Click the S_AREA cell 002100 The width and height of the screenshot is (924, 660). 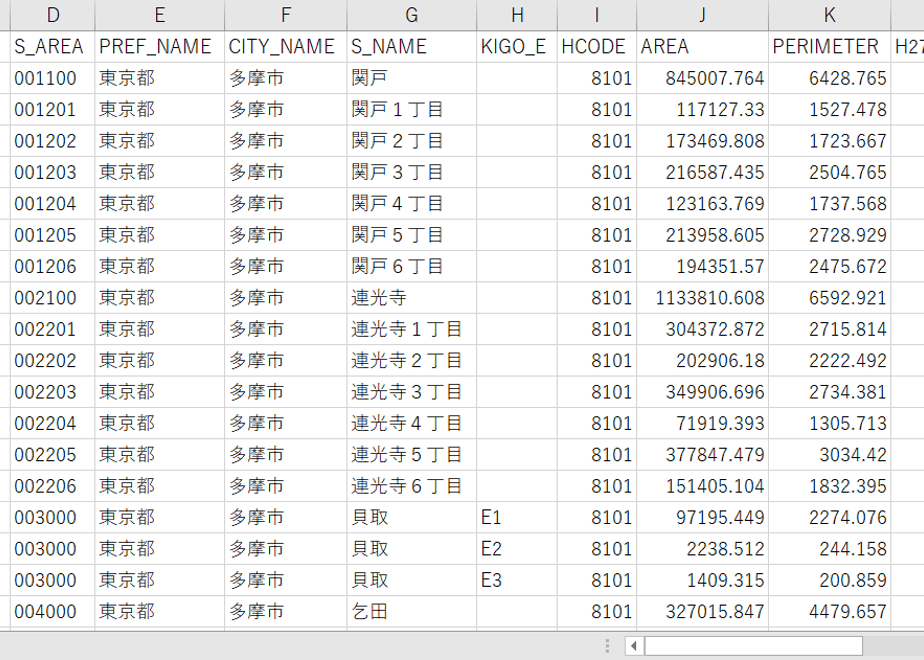(x=52, y=298)
